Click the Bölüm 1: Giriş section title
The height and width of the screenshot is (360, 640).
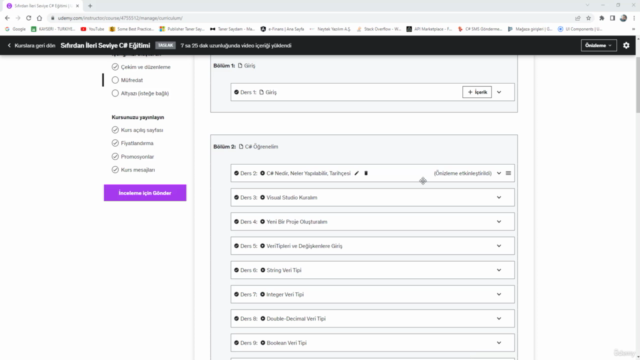[234, 65]
